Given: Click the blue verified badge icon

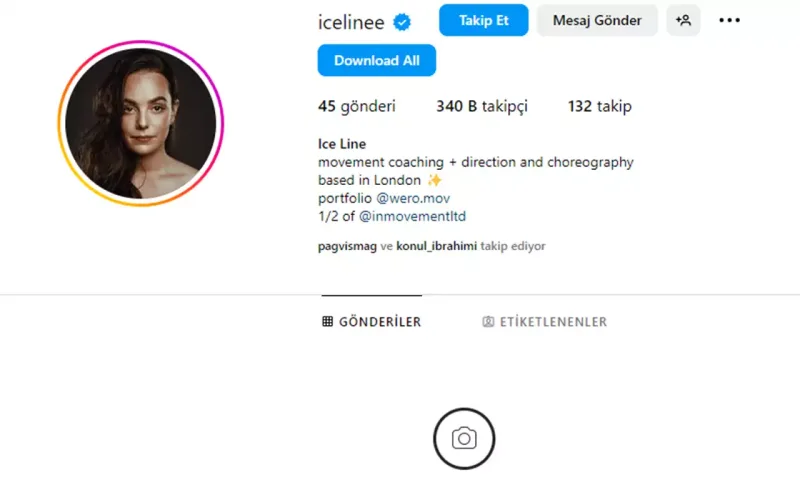Looking at the screenshot, I should [402, 22].
